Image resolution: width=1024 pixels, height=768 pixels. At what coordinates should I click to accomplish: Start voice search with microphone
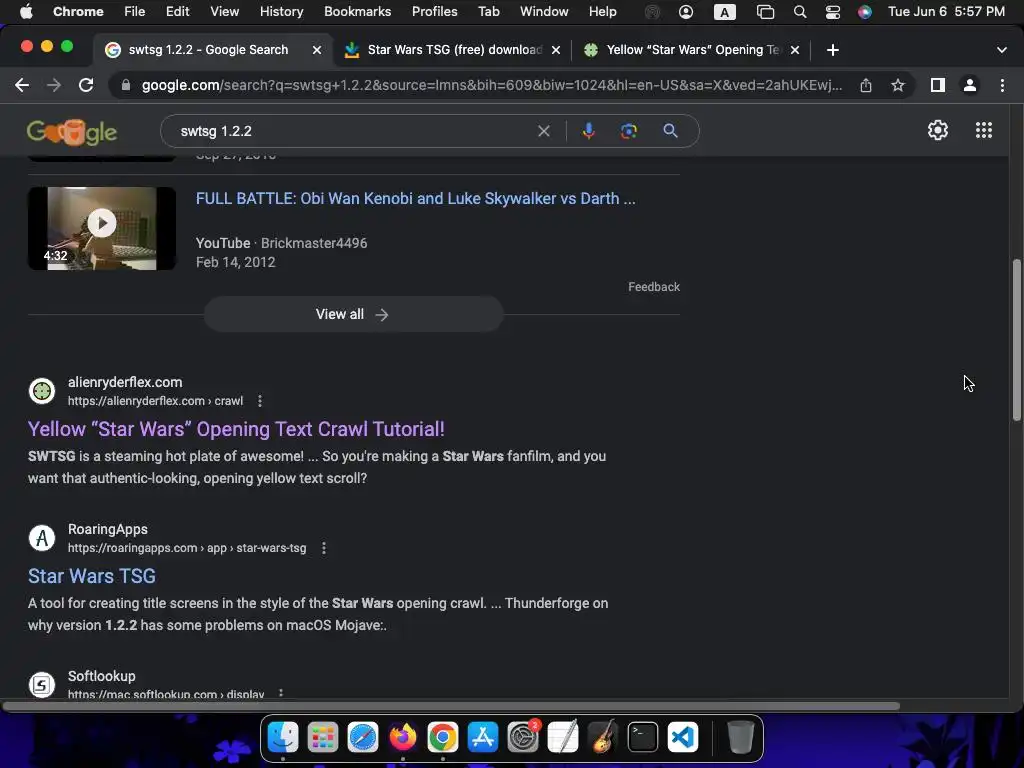(x=588, y=131)
